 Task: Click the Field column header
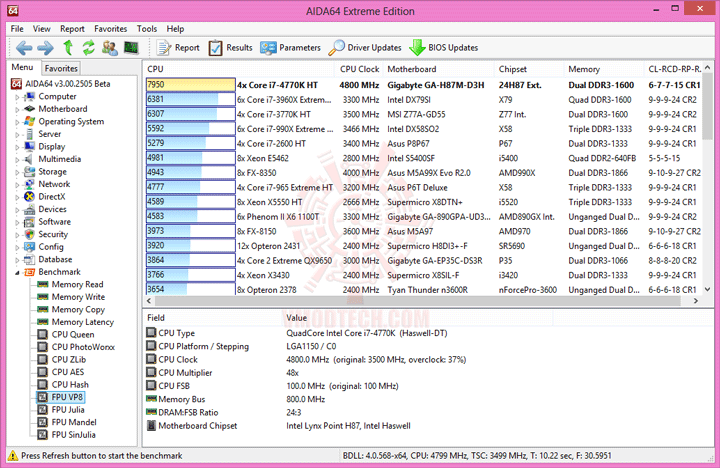click(x=212, y=317)
